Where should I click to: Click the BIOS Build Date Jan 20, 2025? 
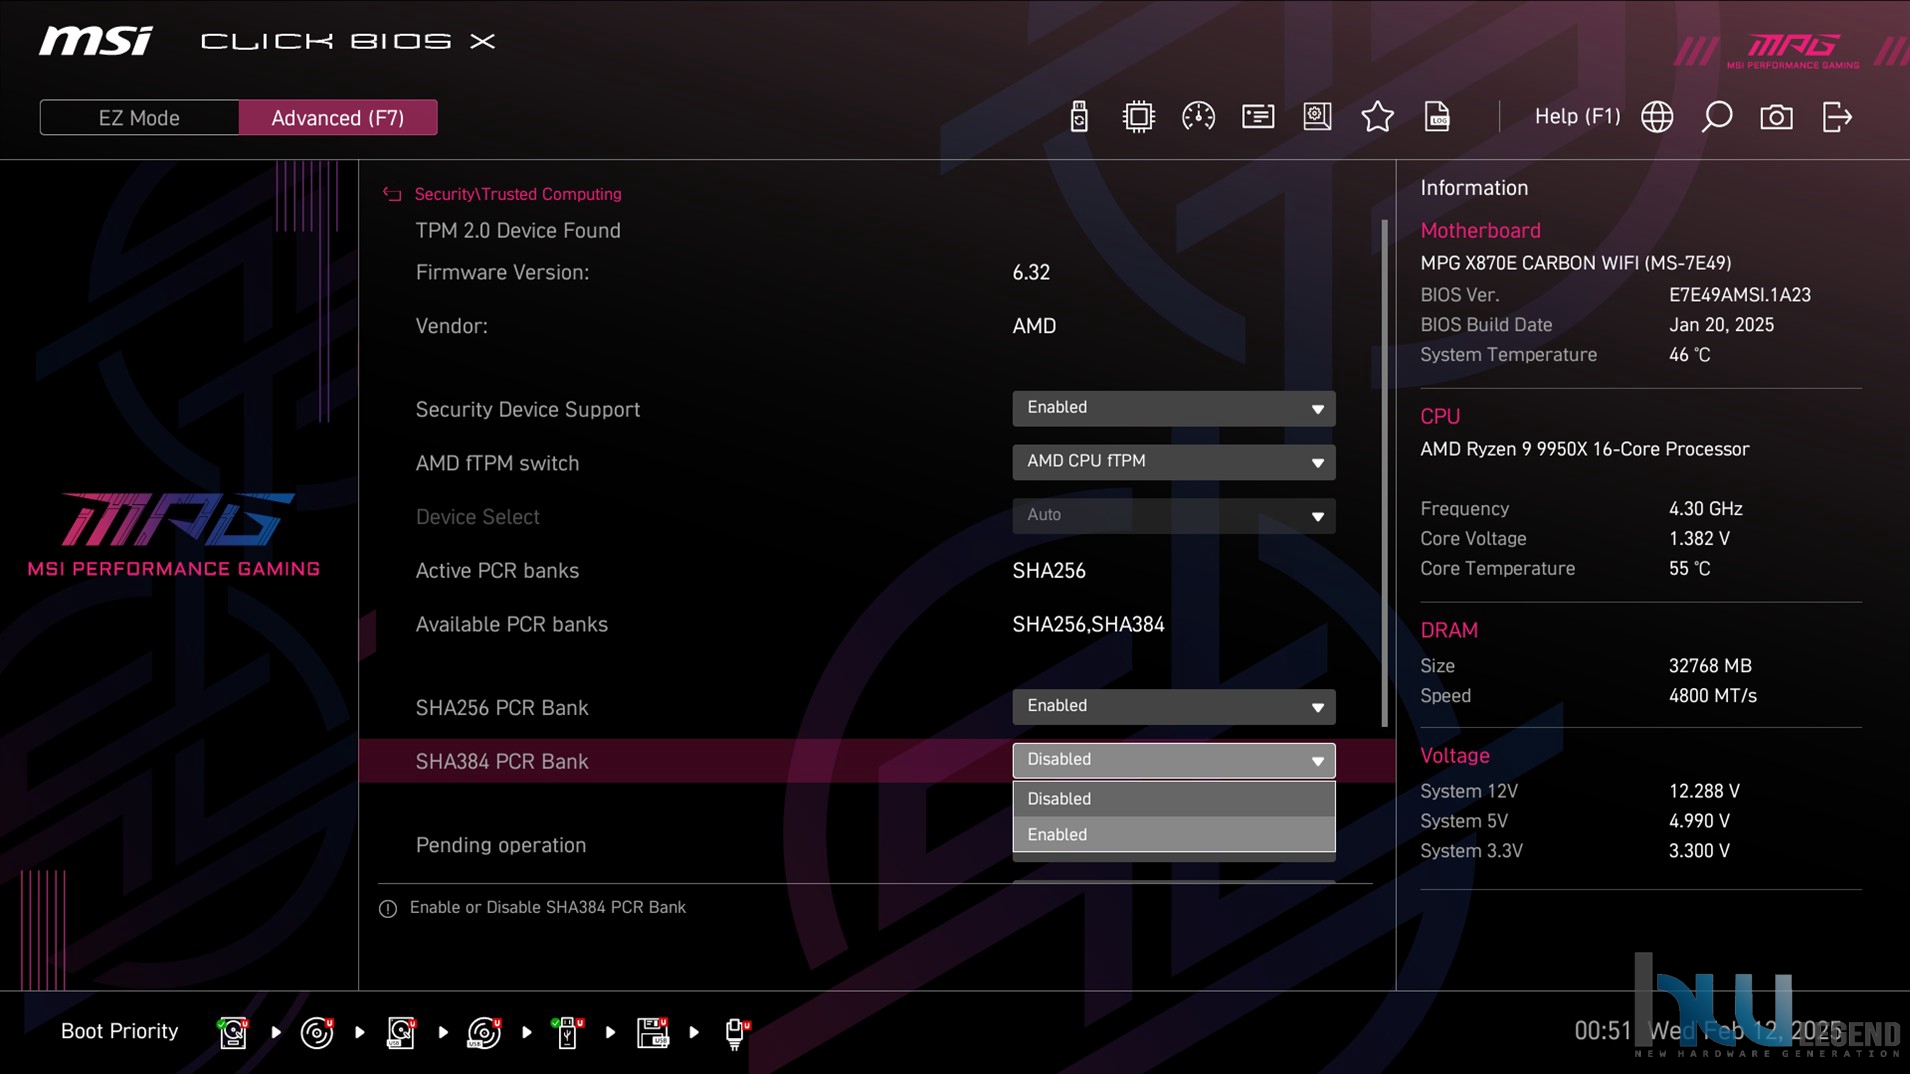(x=1721, y=325)
